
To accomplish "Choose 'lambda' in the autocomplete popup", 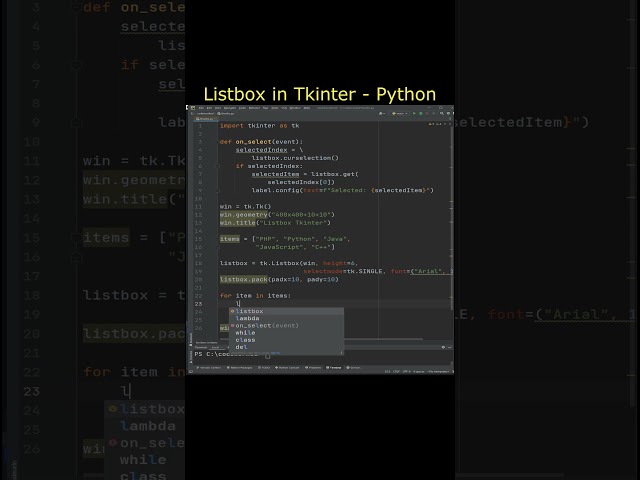I will click(287, 318).
